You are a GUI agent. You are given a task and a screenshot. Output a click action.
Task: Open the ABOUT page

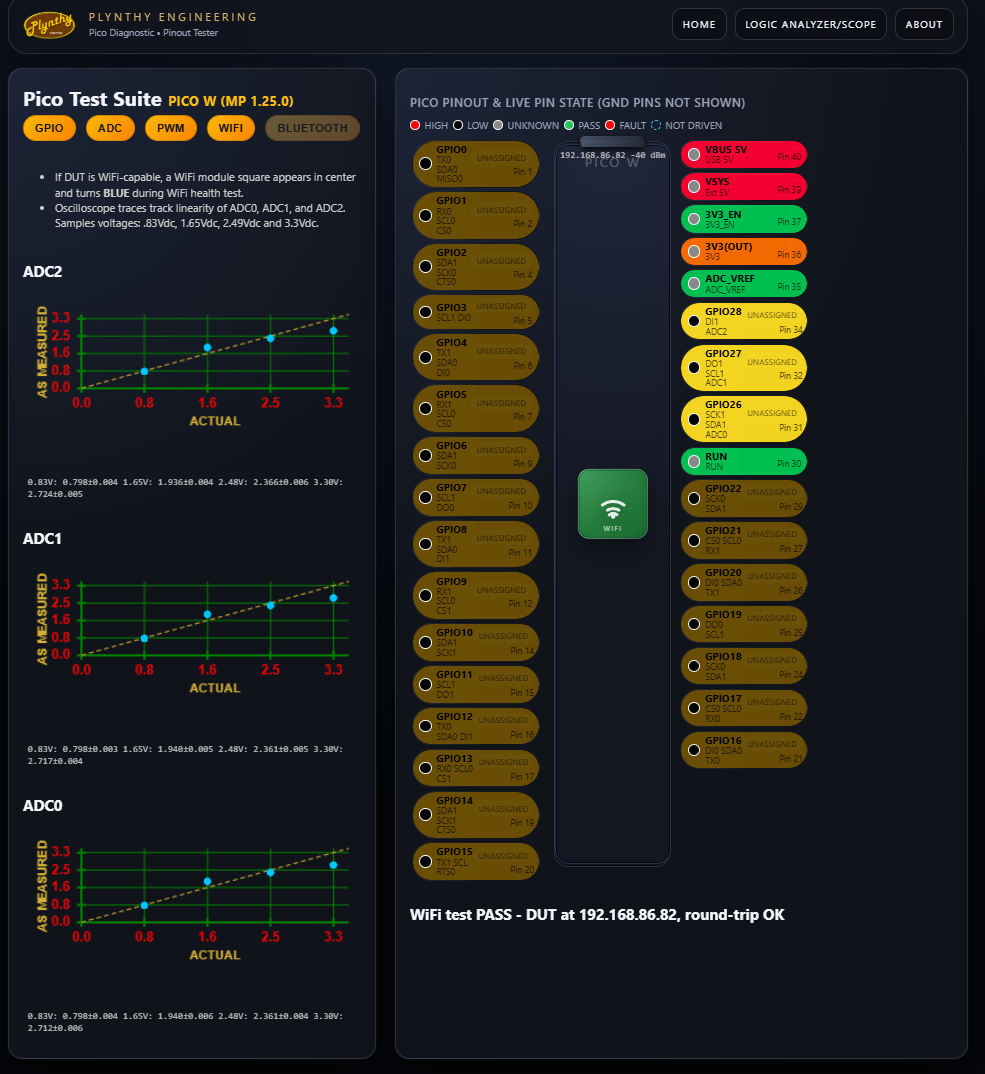[x=923, y=25]
